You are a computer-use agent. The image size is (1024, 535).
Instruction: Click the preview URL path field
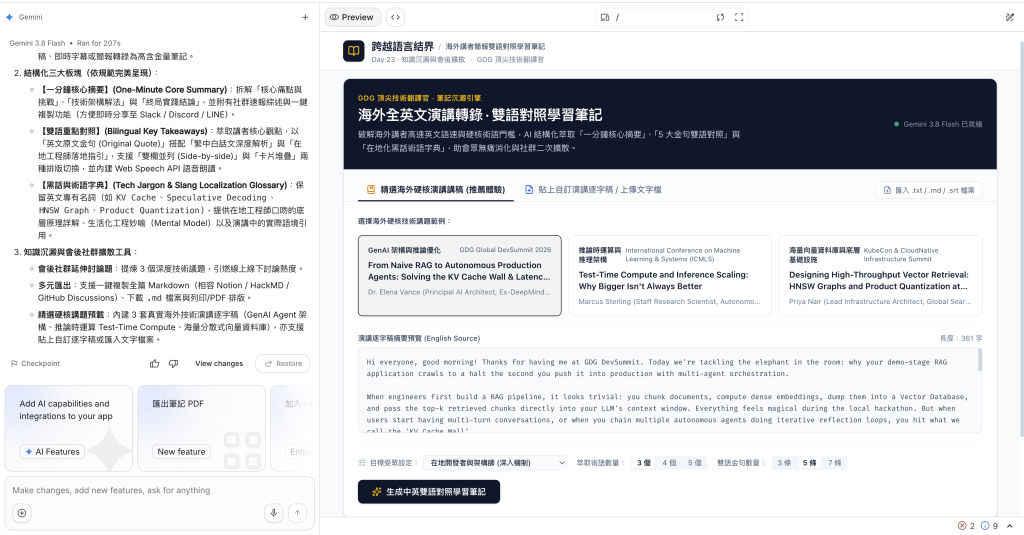[663, 18]
